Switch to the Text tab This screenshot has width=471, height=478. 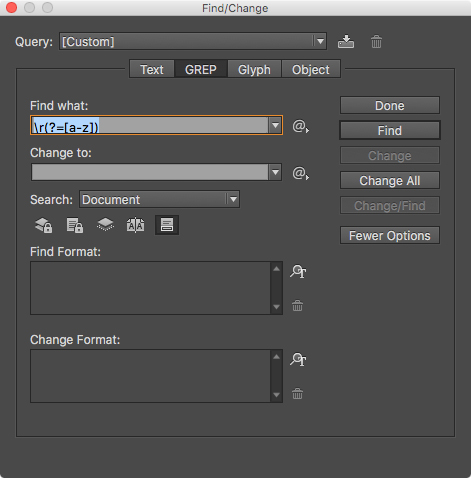(x=152, y=69)
